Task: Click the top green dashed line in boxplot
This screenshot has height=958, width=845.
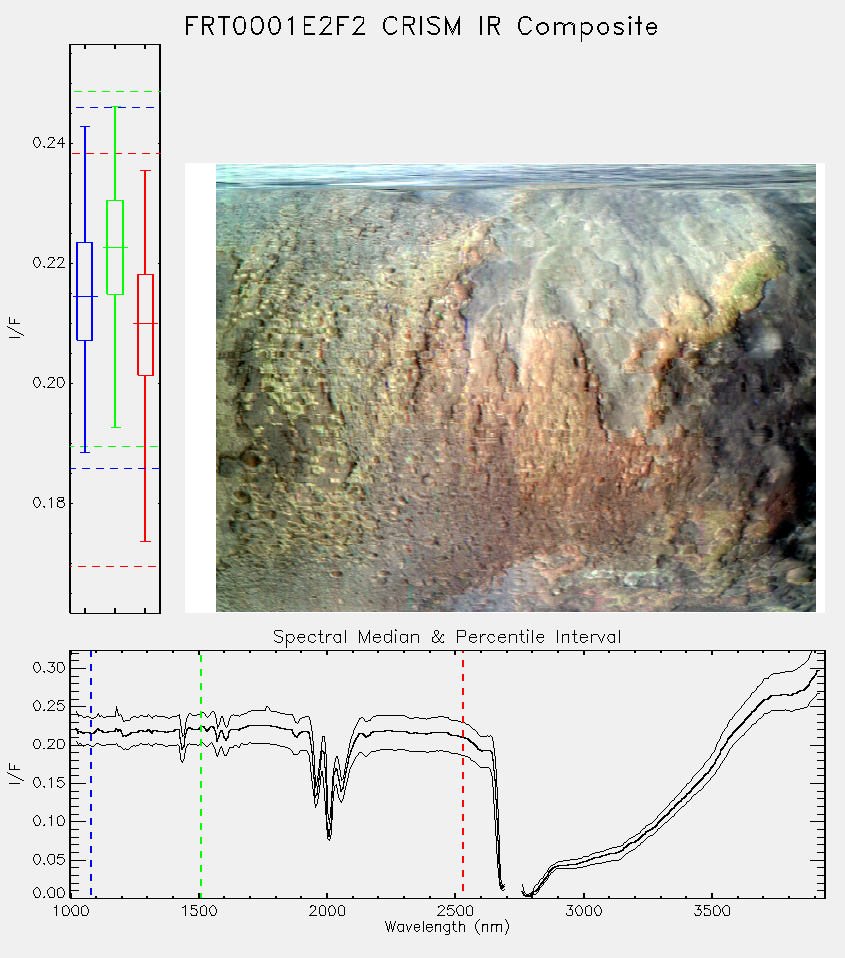Action: click(x=115, y=92)
